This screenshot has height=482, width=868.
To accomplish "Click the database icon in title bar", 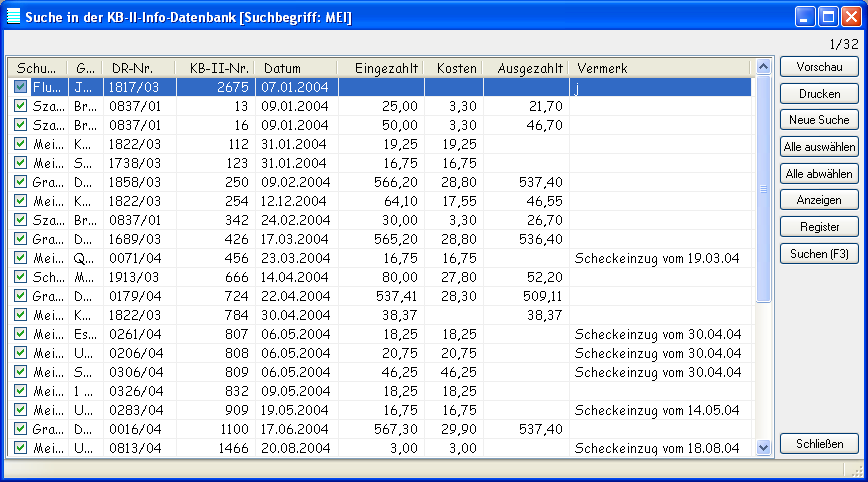I will pos(14,16).
